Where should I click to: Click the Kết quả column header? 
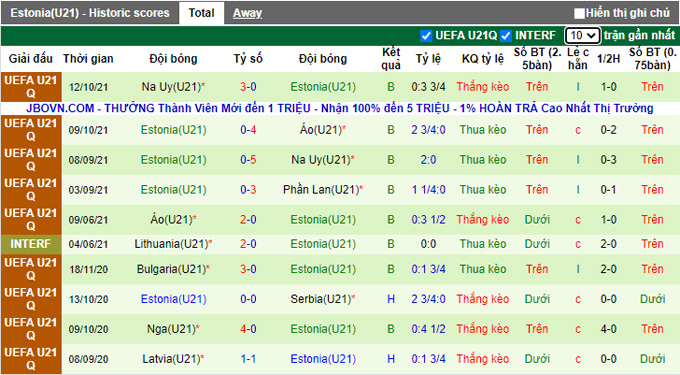pyautogui.click(x=391, y=59)
